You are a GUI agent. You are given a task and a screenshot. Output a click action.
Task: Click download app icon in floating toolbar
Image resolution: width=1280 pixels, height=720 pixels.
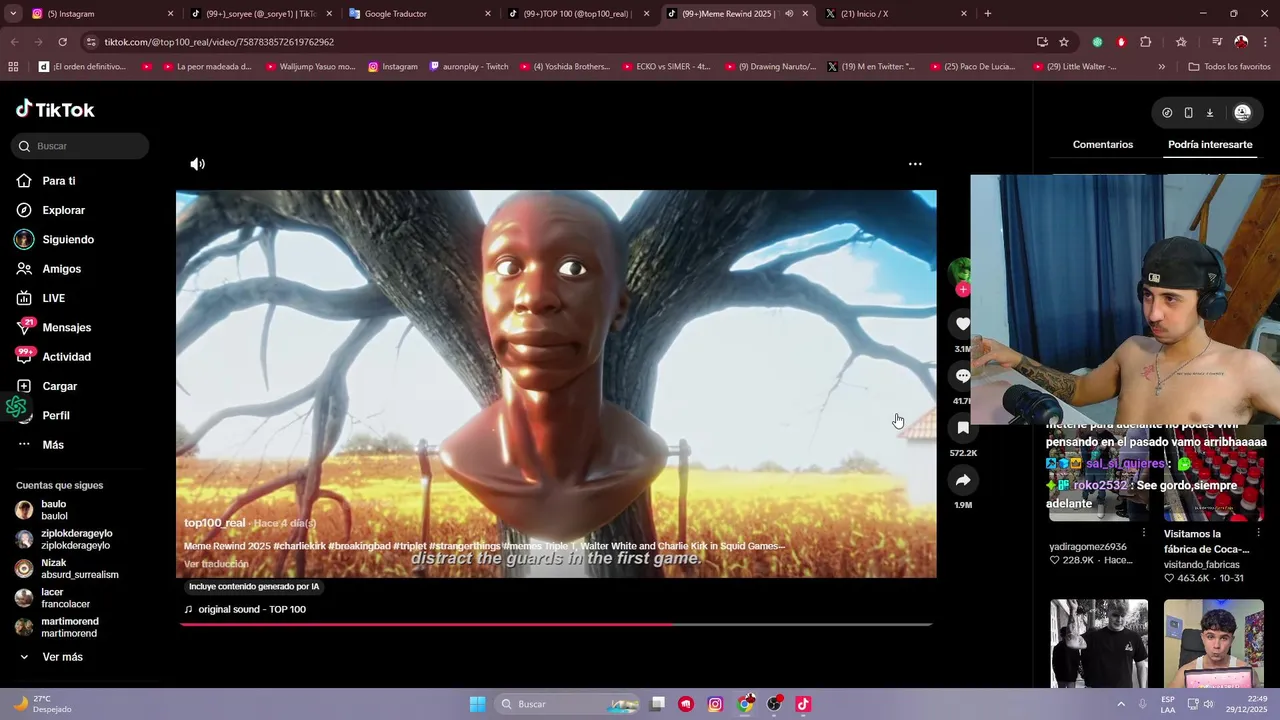[1209, 113]
